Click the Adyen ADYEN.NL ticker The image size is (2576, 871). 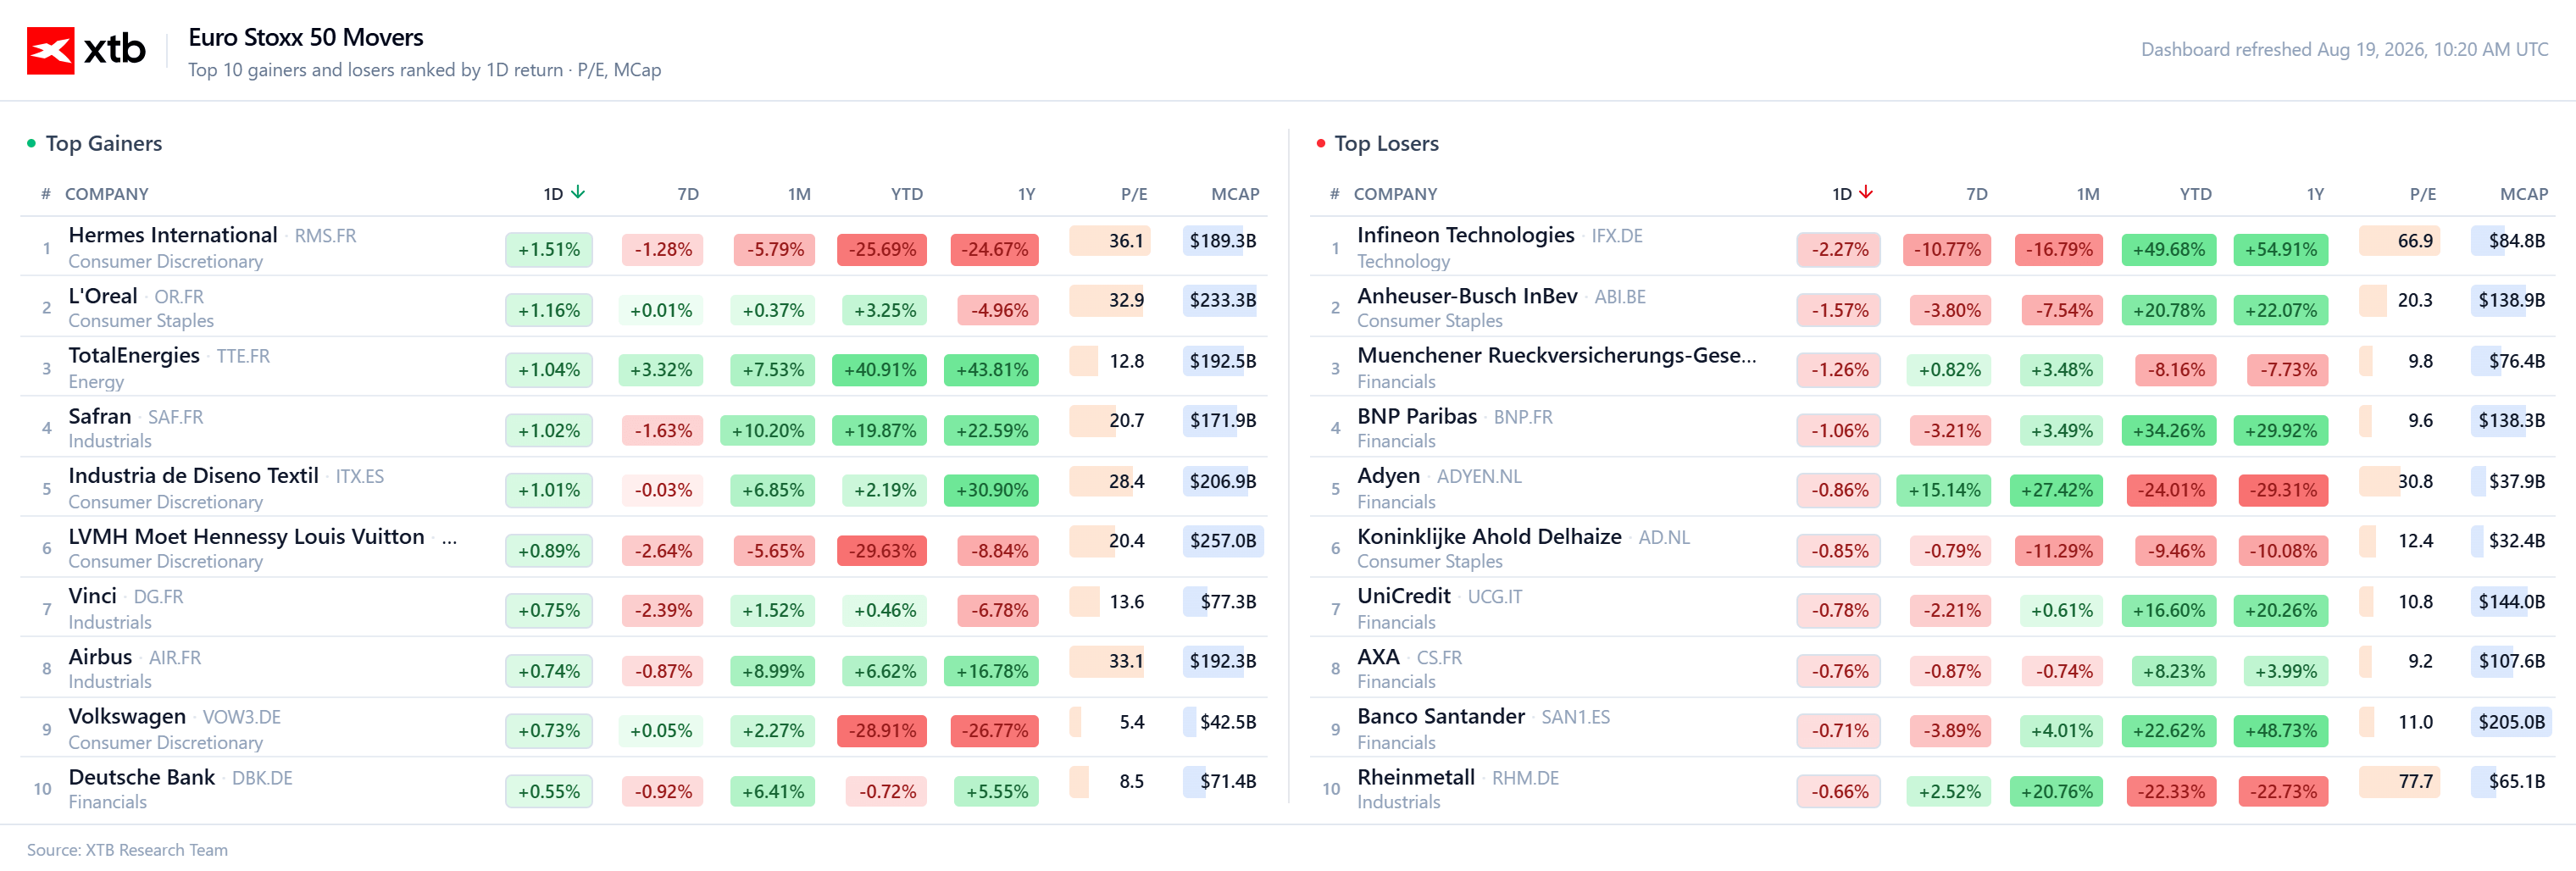pos(1478,477)
